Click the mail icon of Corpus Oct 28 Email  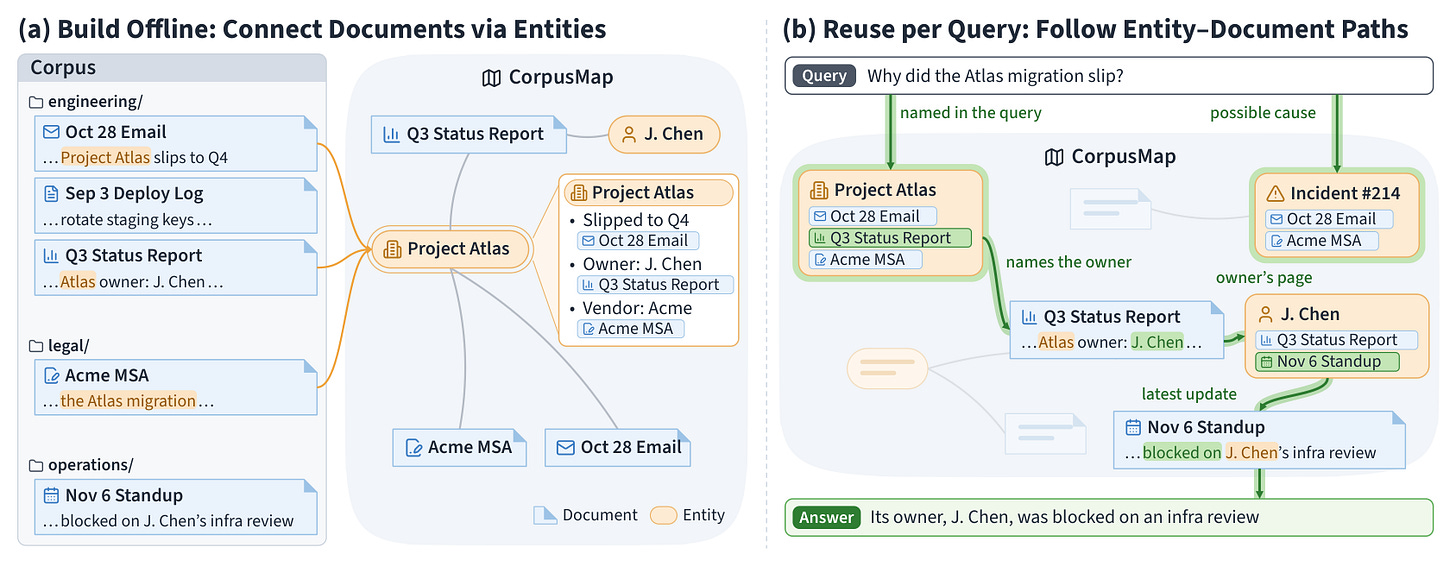(x=51, y=132)
